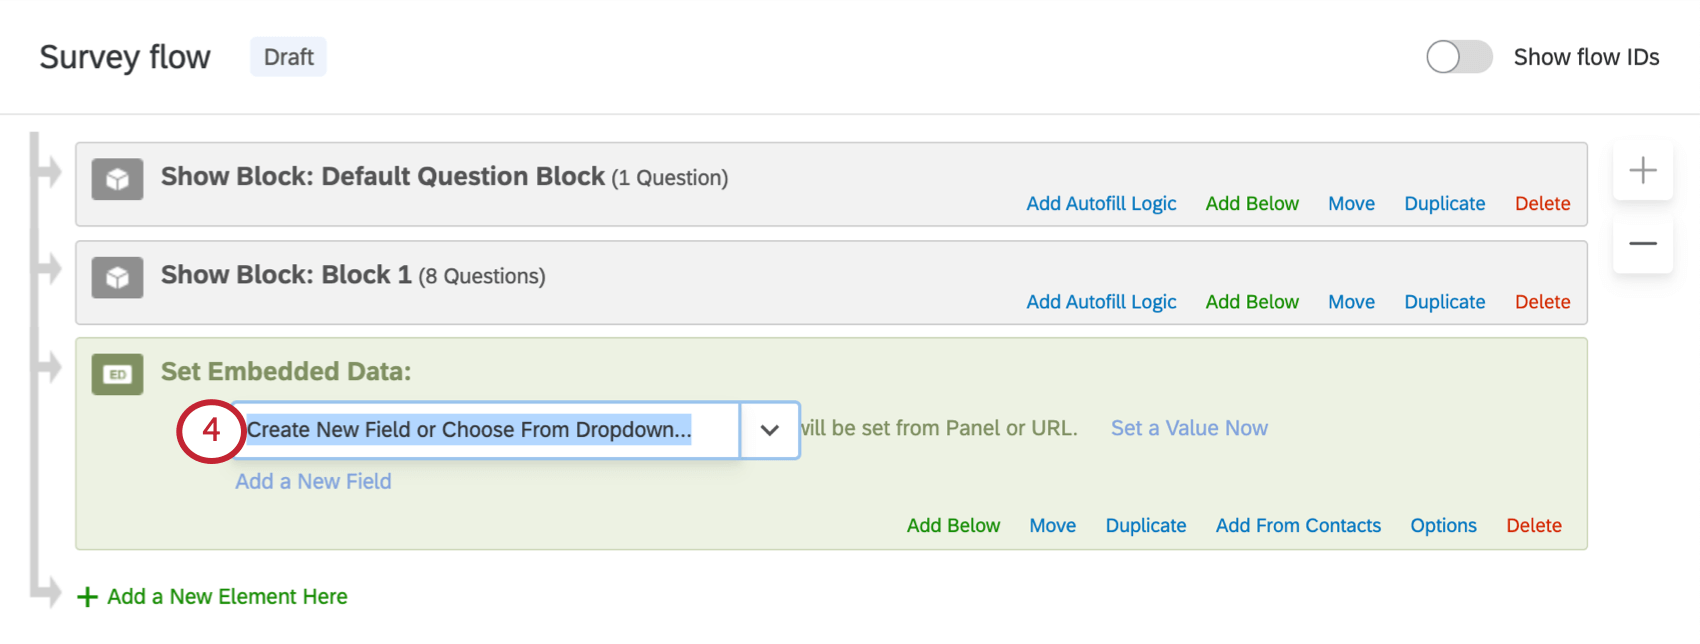
Task: Click the Draft status badge
Action: coord(288,57)
